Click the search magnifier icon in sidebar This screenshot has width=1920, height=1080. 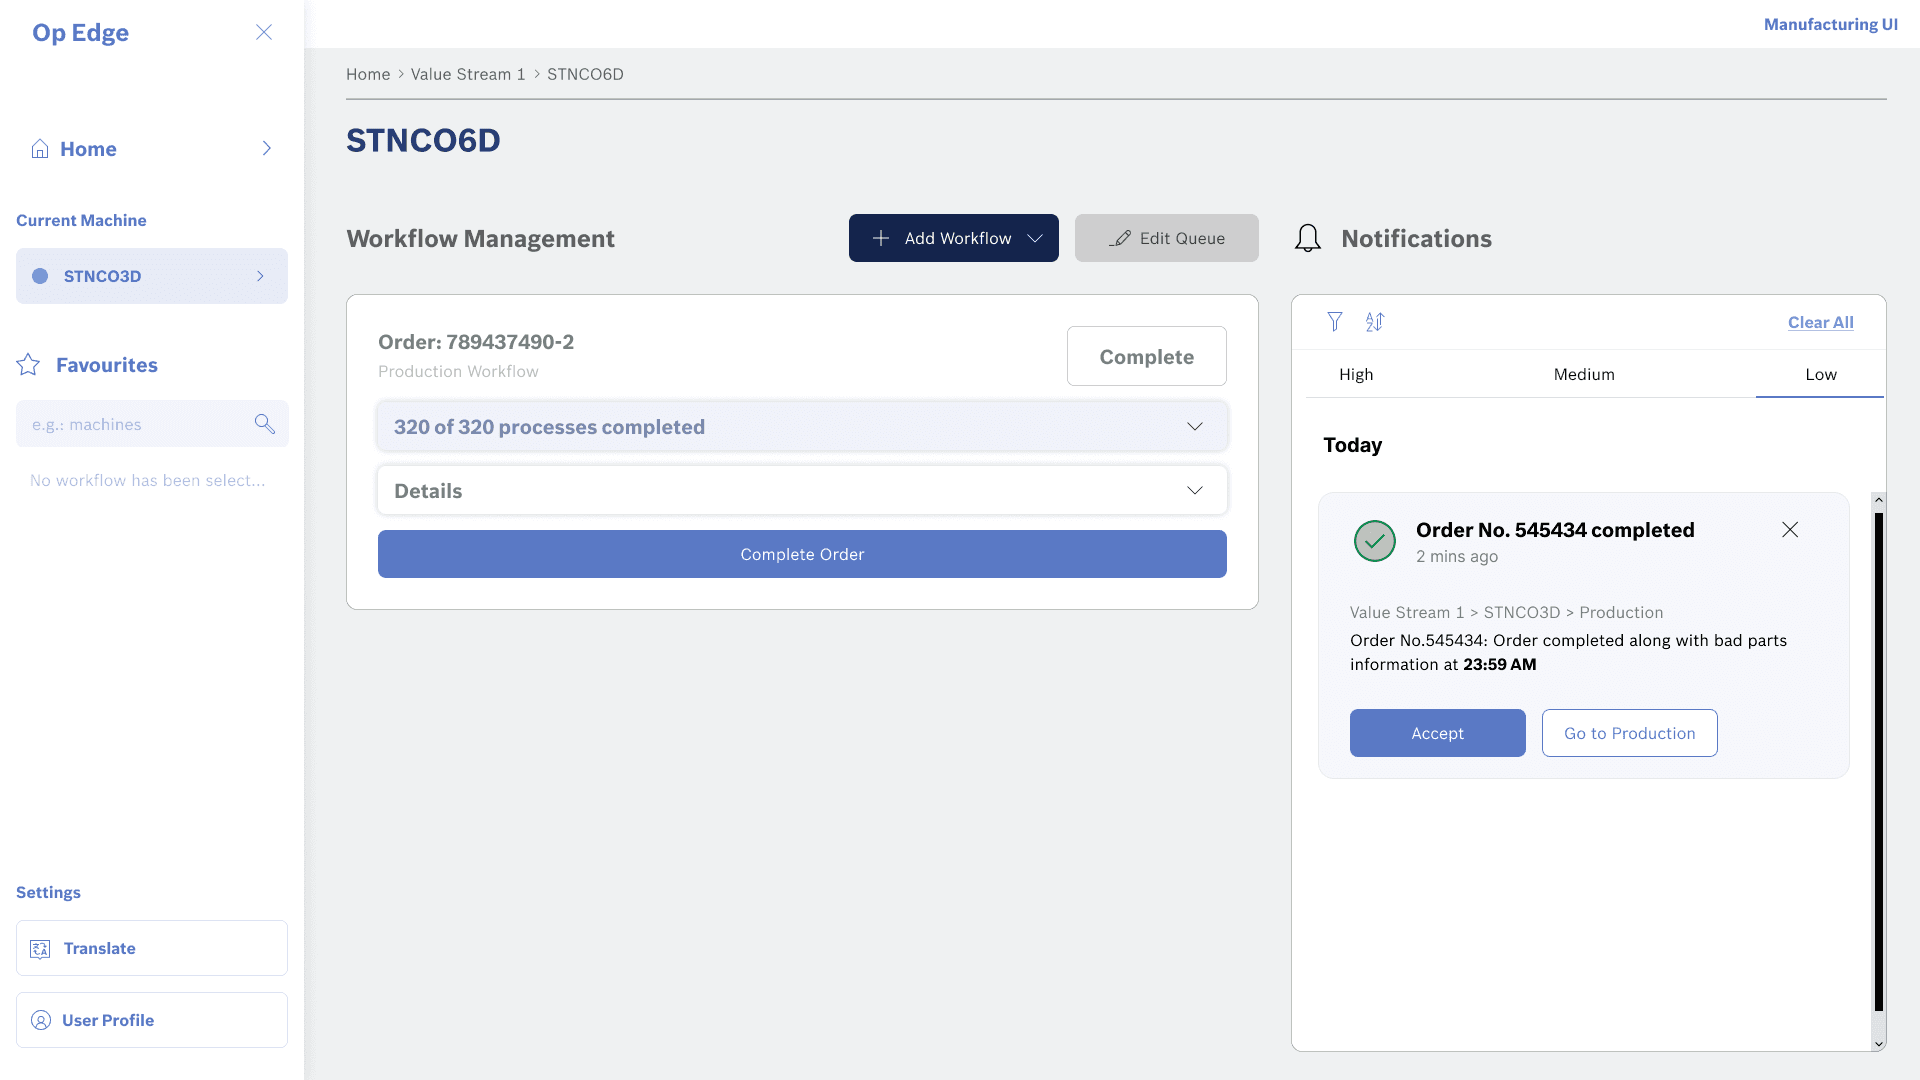[264, 424]
